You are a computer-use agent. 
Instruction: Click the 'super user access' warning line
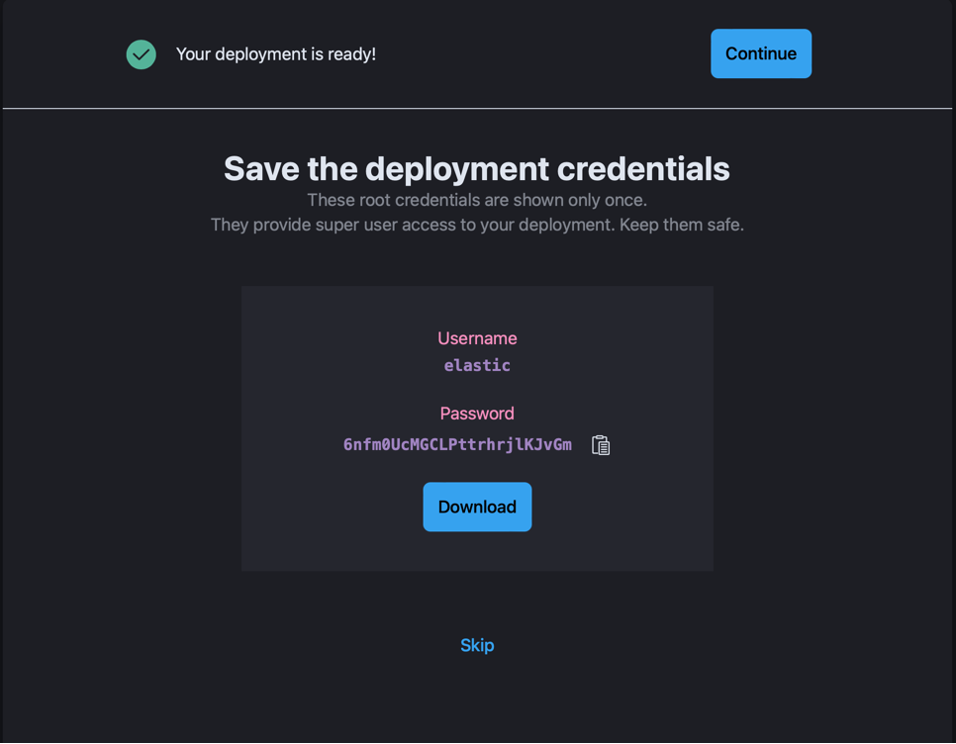pyautogui.click(x=477, y=225)
